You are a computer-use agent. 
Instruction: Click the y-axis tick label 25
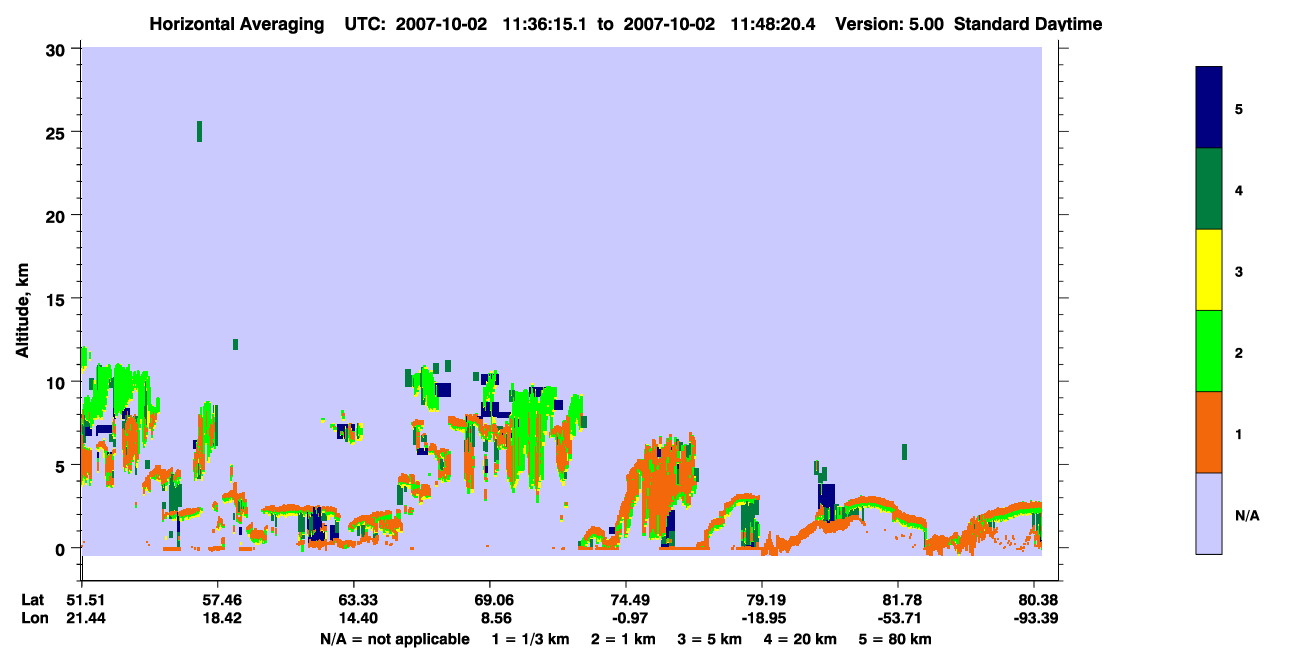pos(58,132)
